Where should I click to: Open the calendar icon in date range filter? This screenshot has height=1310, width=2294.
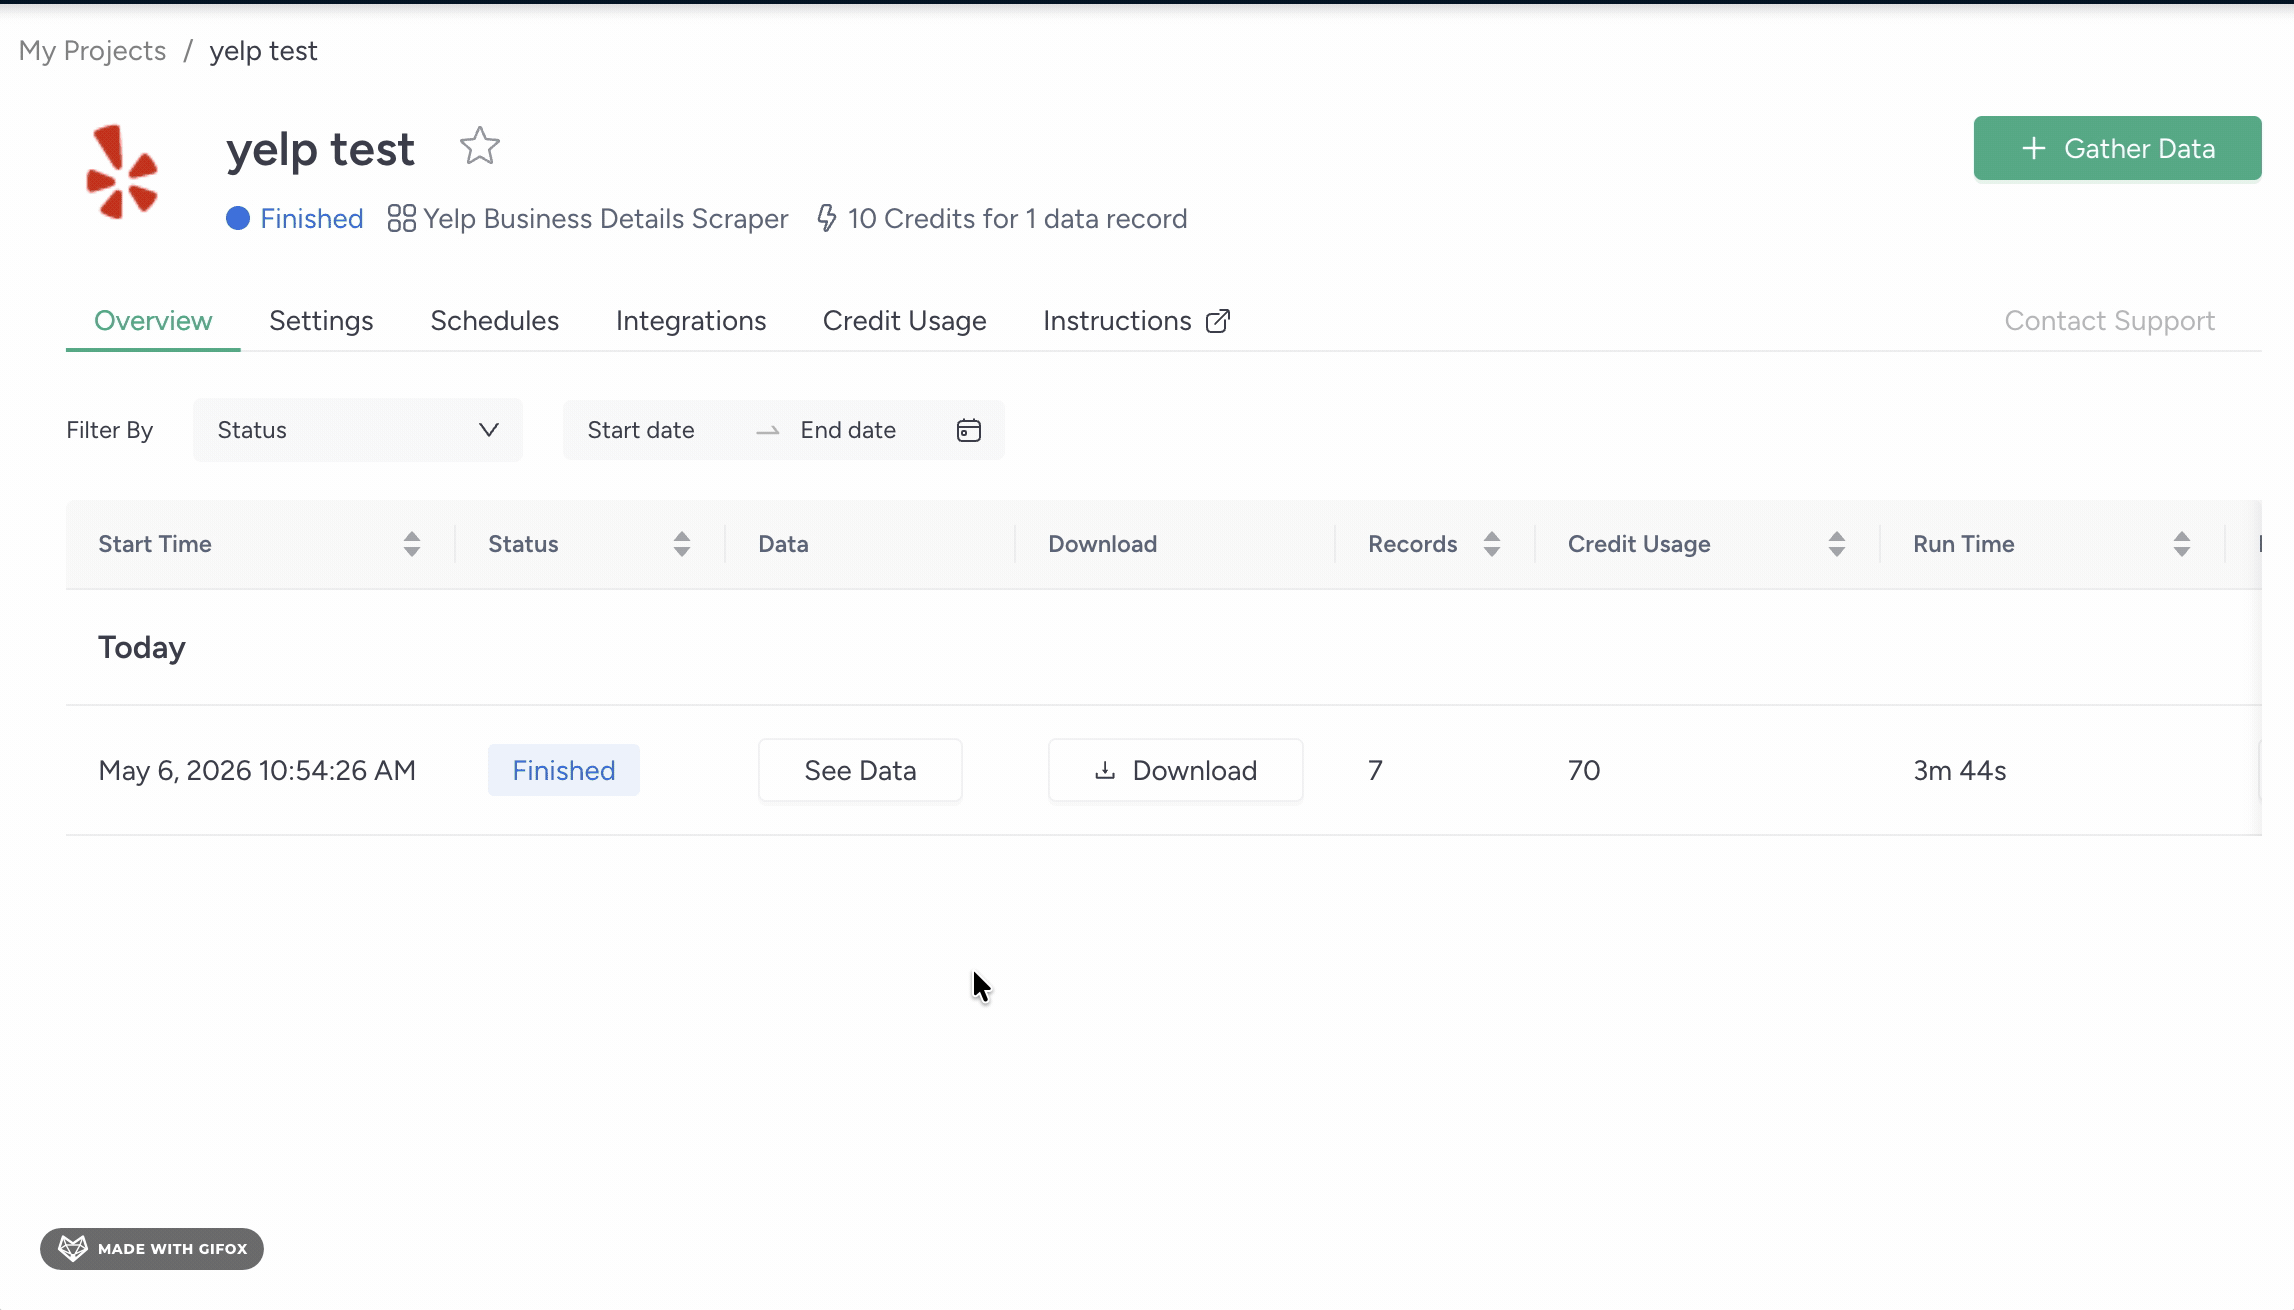point(969,430)
